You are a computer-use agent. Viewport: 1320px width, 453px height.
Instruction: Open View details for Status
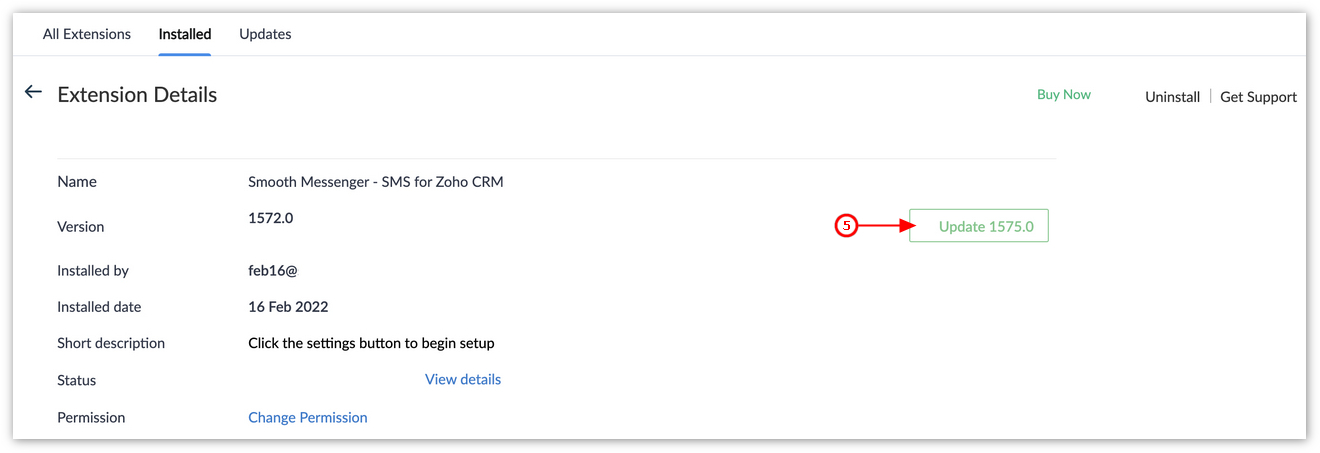pyautogui.click(x=463, y=379)
